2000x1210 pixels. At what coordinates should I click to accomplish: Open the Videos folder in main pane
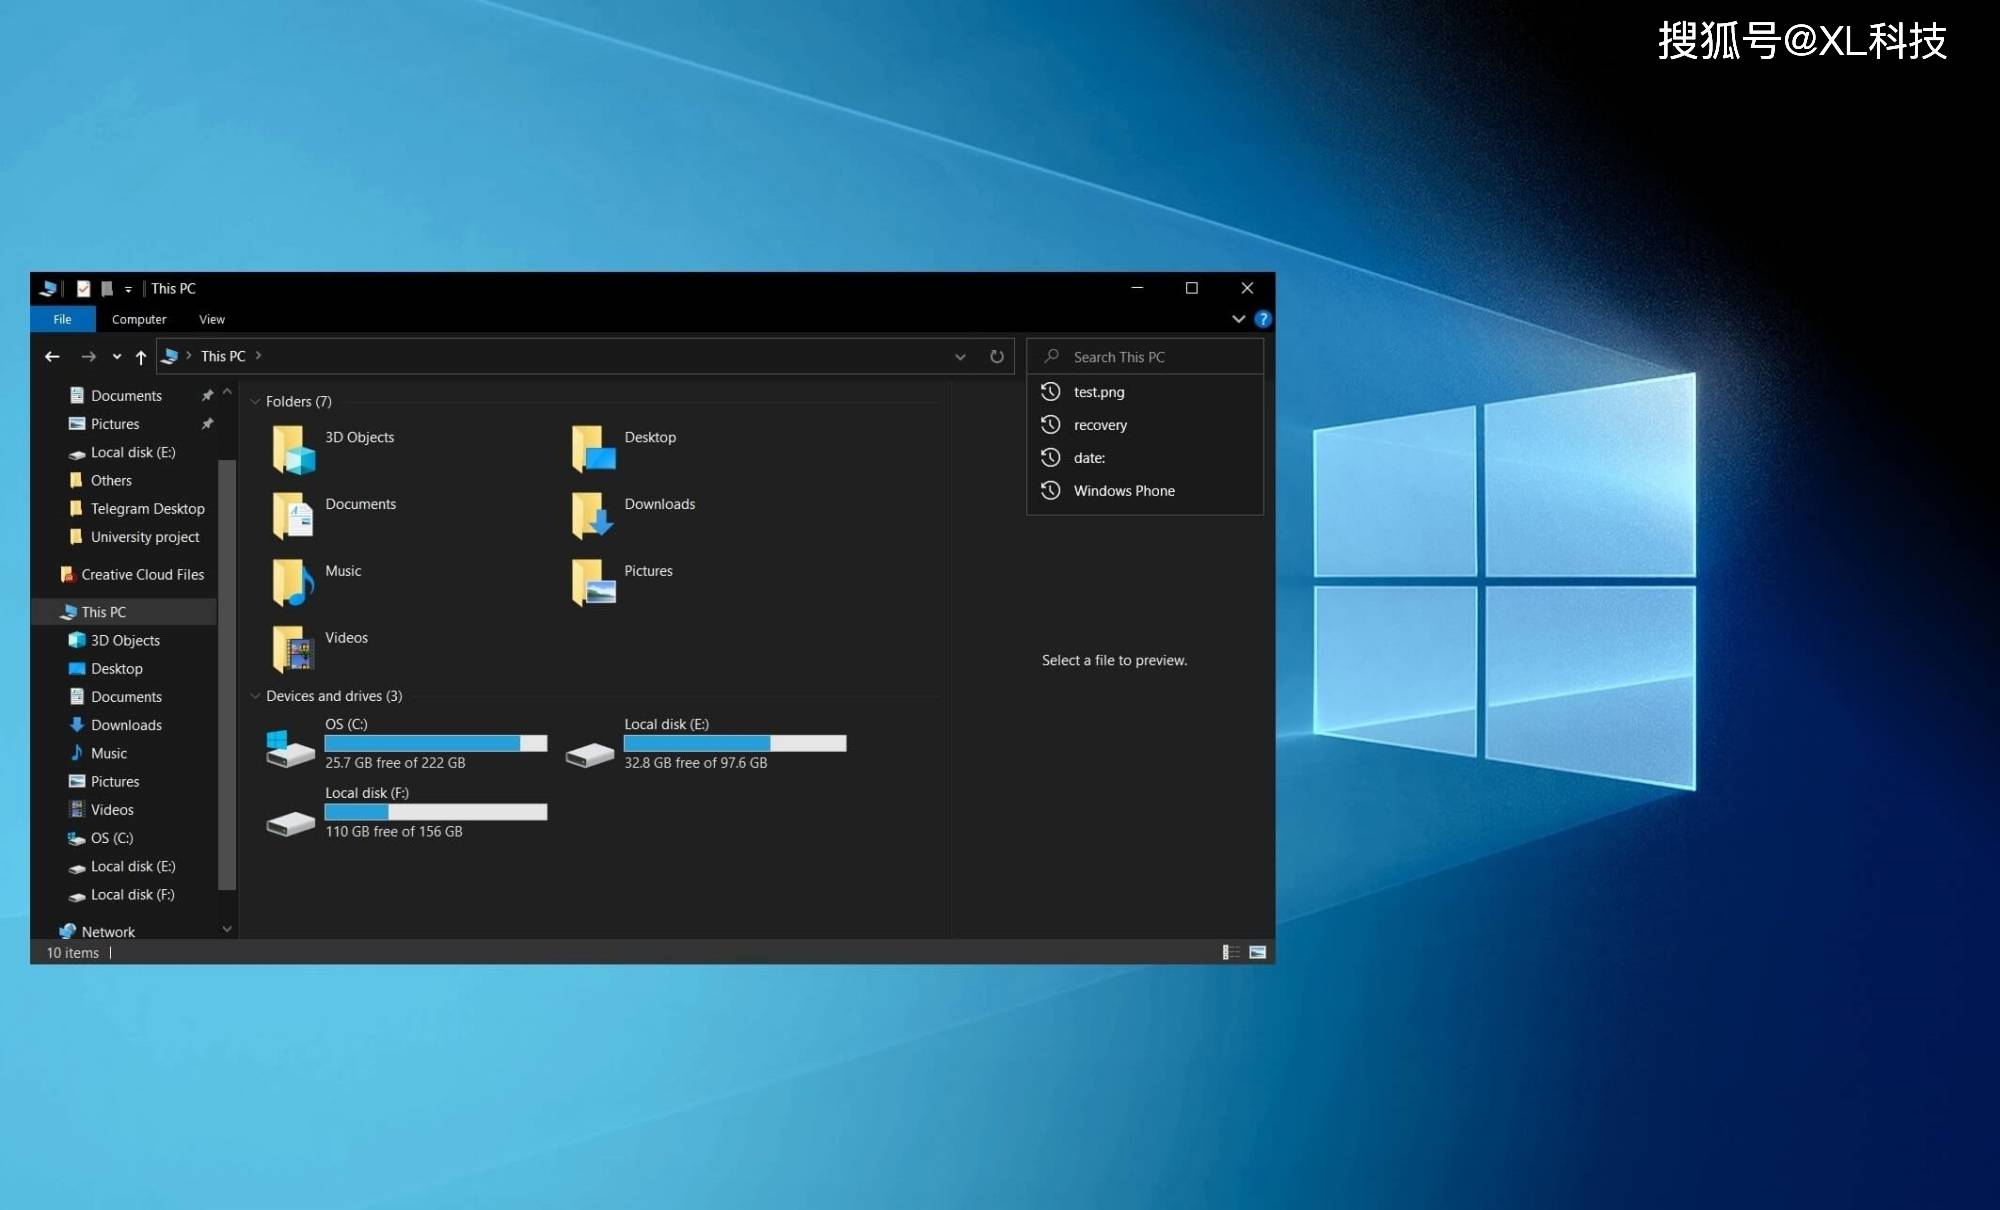[293, 650]
